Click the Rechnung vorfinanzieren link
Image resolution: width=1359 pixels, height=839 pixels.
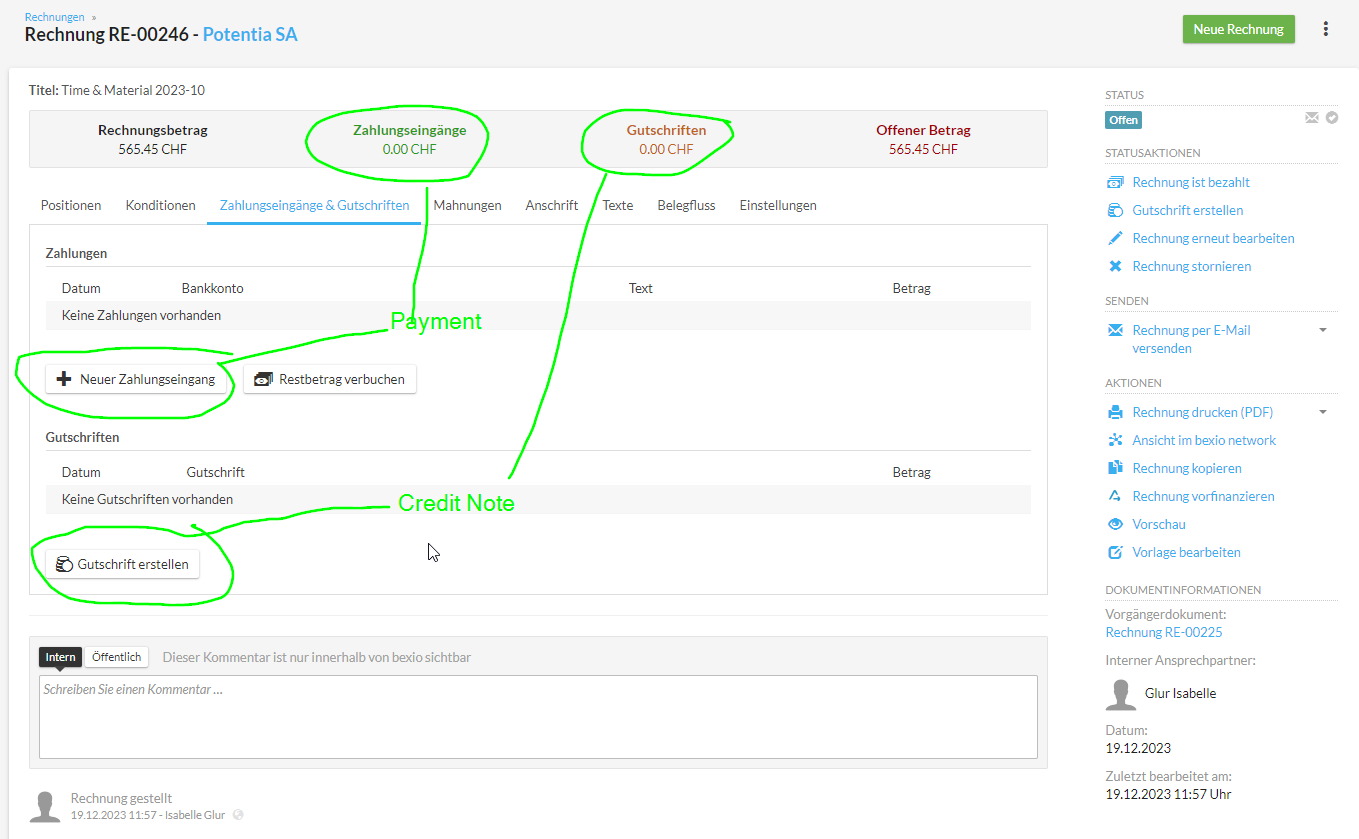[x=1203, y=497]
